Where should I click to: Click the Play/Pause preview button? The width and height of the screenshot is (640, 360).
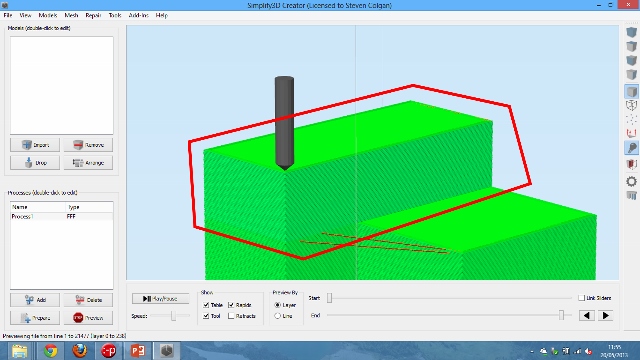coord(160,299)
